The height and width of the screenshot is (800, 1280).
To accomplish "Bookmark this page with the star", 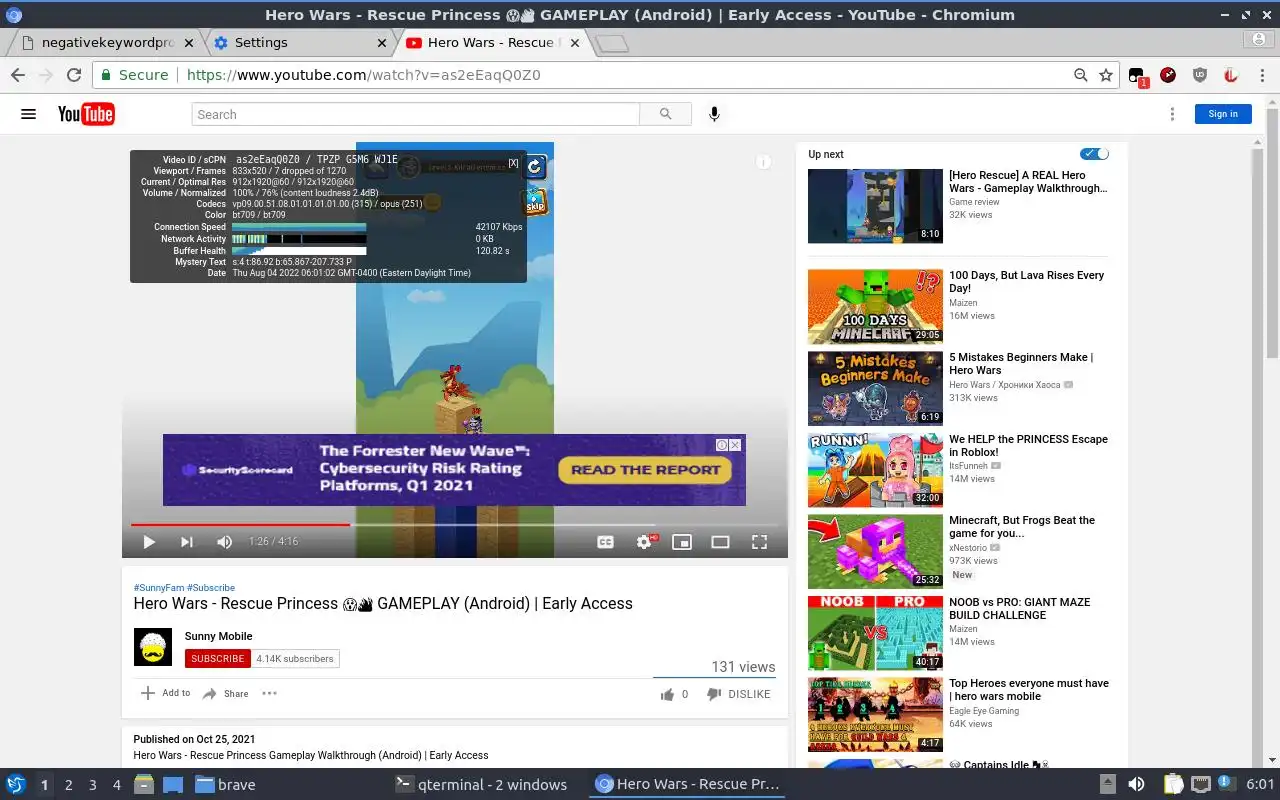I will click(x=1106, y=75).
